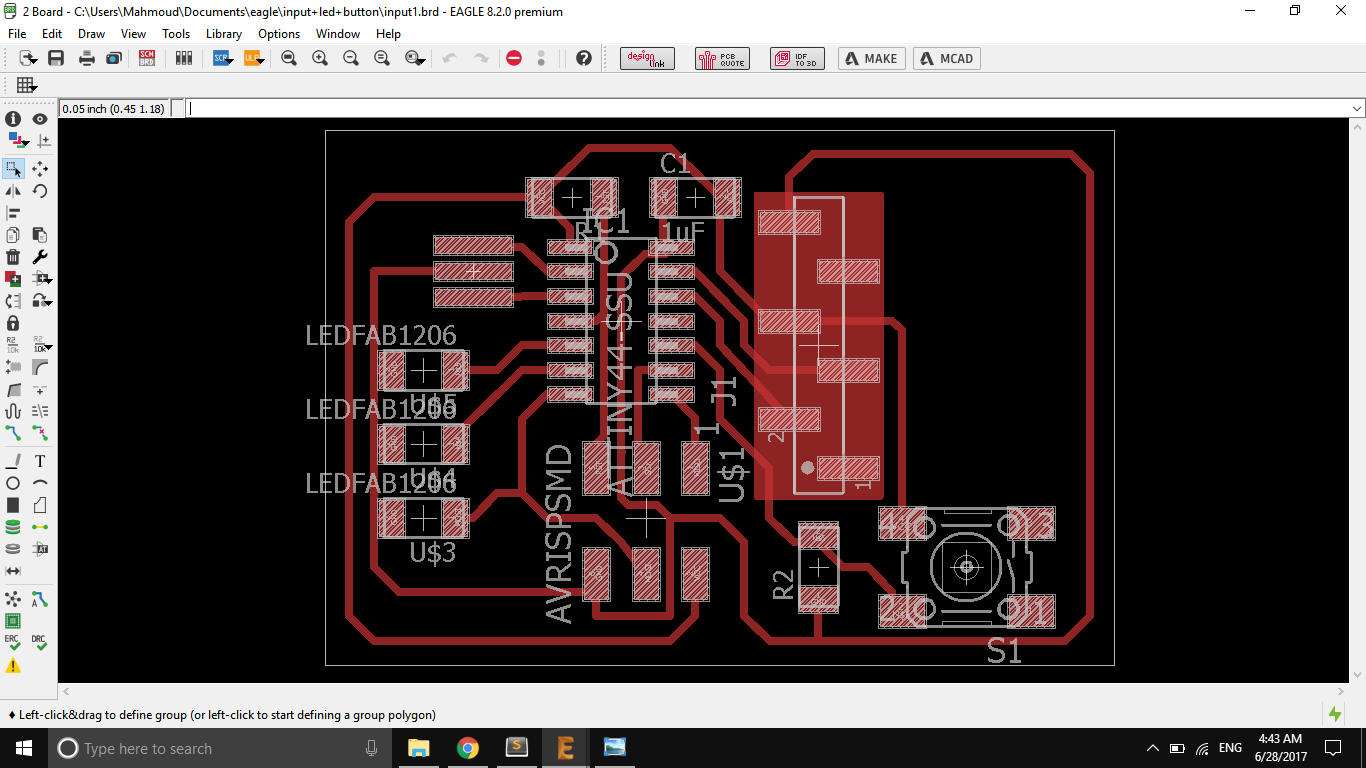The height and width of the screenshot is (768, 1366).
Task: Select the Text tool
Action: pyautogui.click(x=40, y=461)
